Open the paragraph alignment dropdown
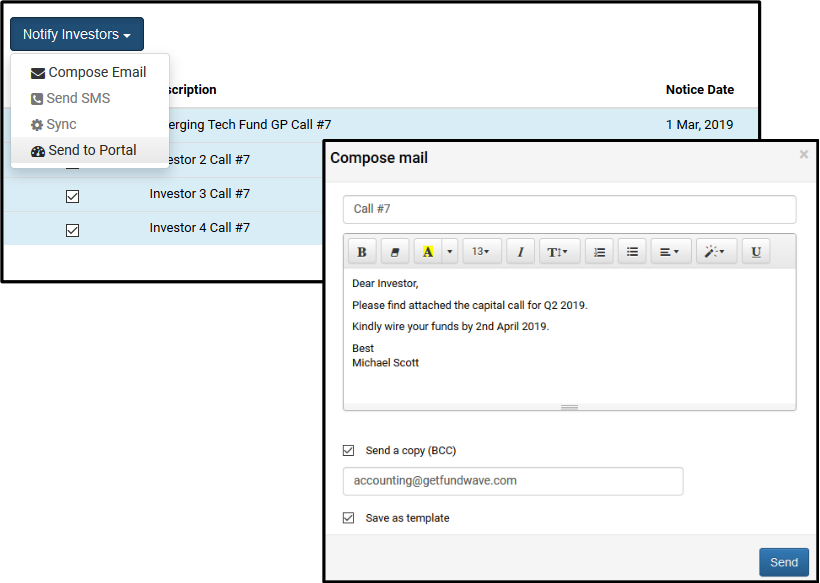The image size is (820, 583). tap(671, 252)
